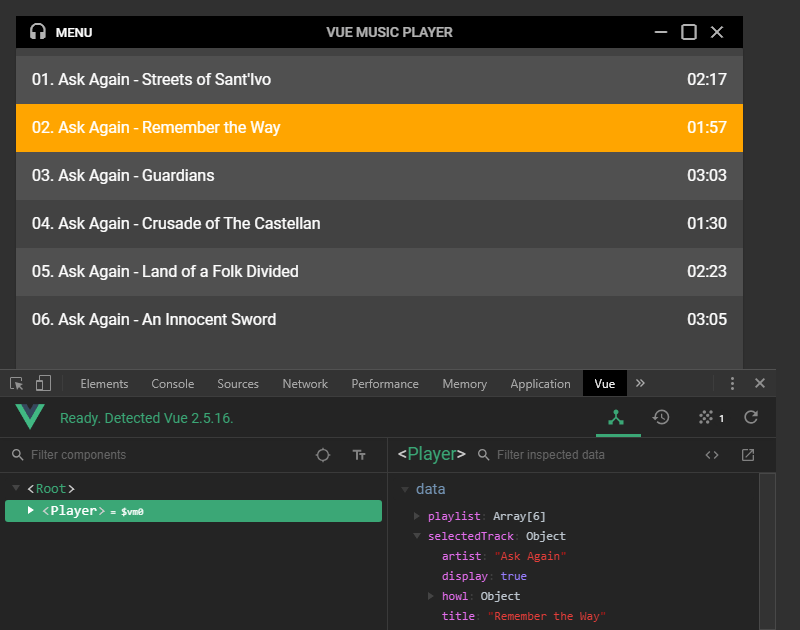This screenshot has width=800, height=630.
Task: Expand the howl Object entry
Action: (431, 596)
